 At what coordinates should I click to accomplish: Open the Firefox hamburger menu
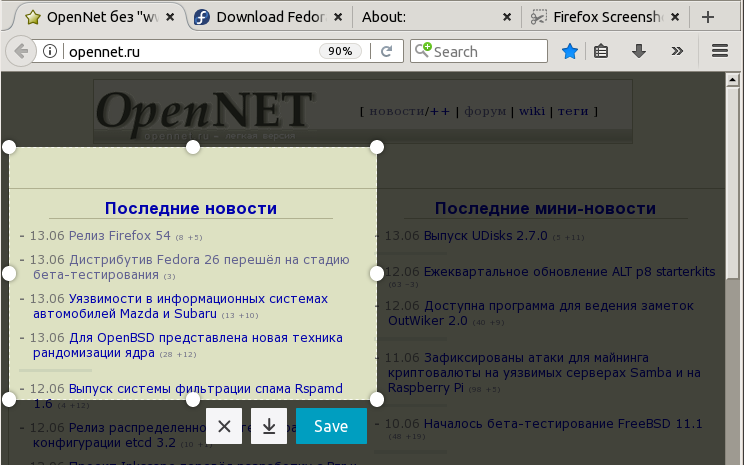[720, 51]
